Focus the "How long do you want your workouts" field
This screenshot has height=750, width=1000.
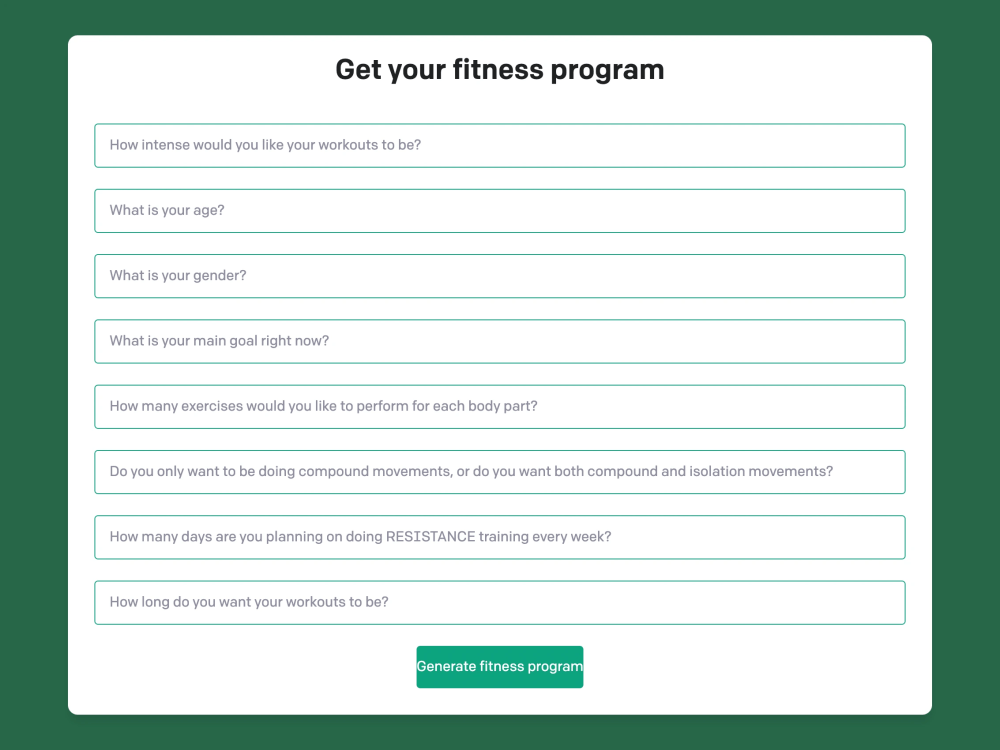[500, 602]
